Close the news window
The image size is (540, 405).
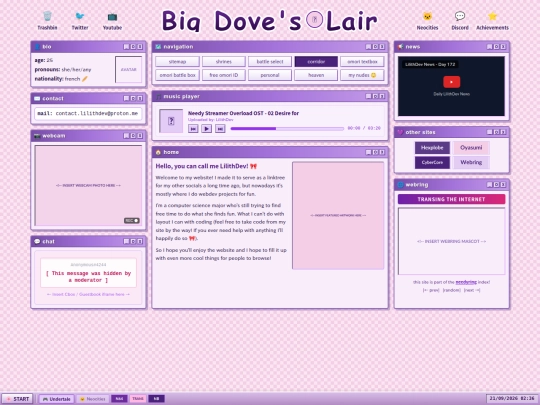click(x=503, y=46)
